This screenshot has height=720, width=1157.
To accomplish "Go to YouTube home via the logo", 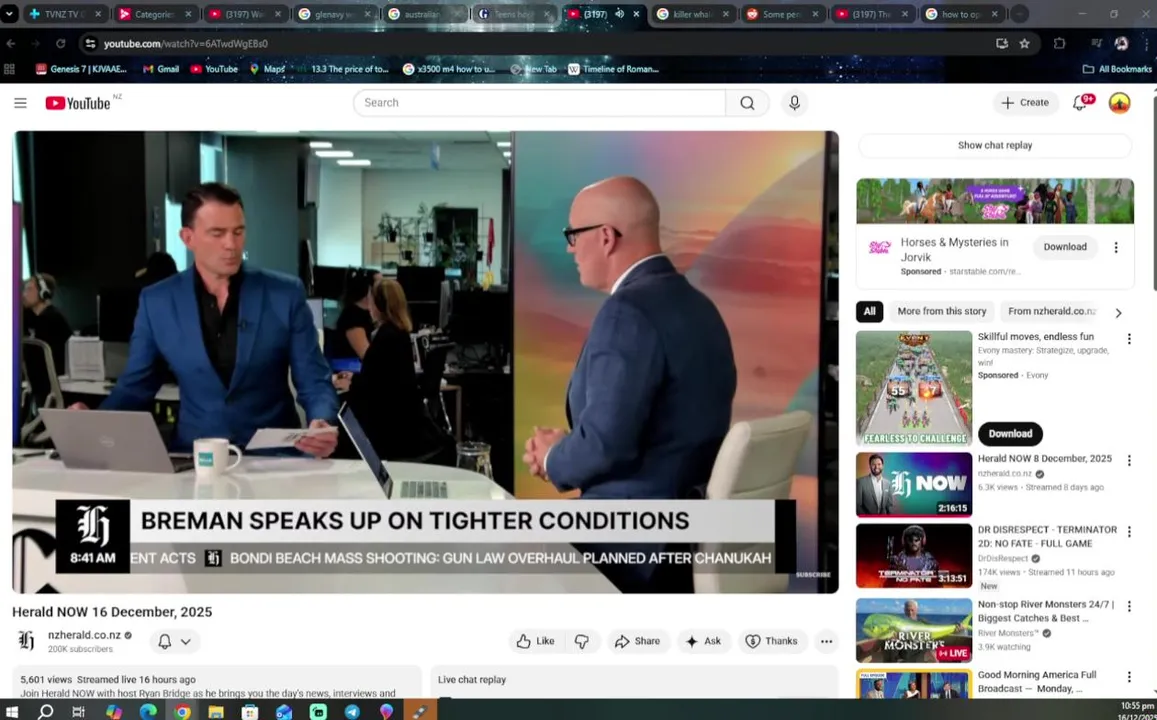I will [77, 103].
